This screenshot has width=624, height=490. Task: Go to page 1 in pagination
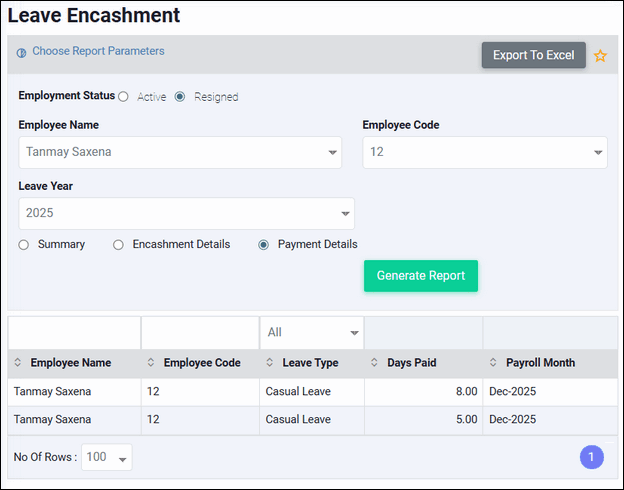591,457
